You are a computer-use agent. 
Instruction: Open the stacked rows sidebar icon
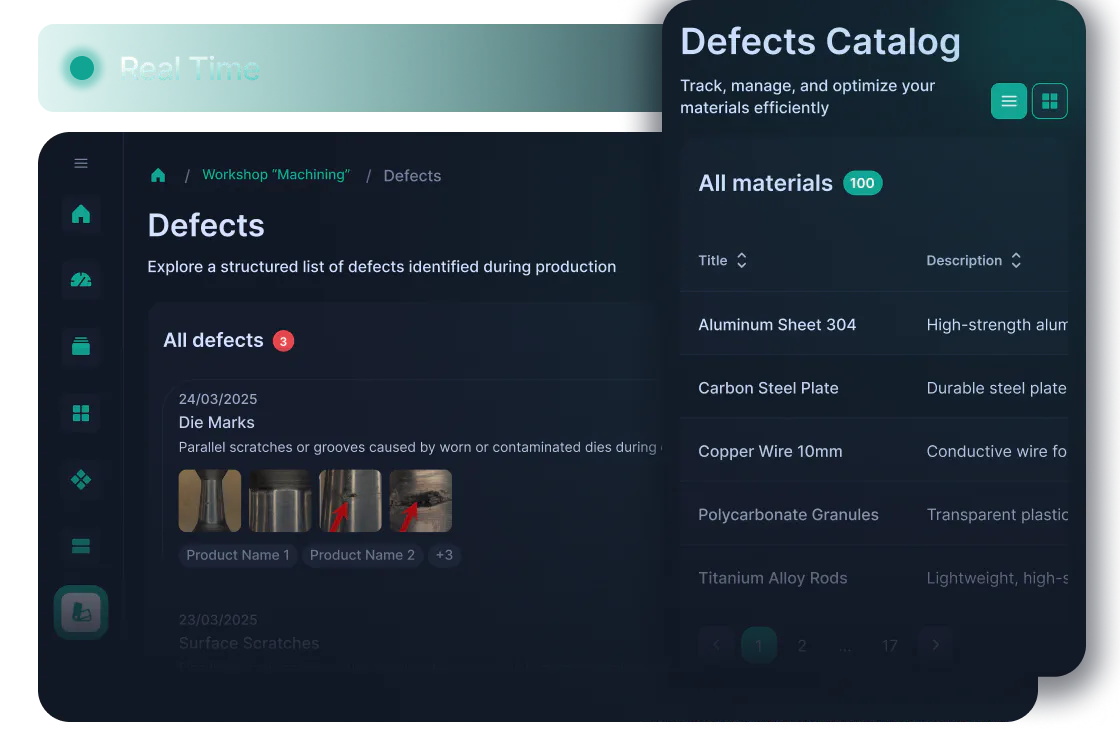click(81, 546)
